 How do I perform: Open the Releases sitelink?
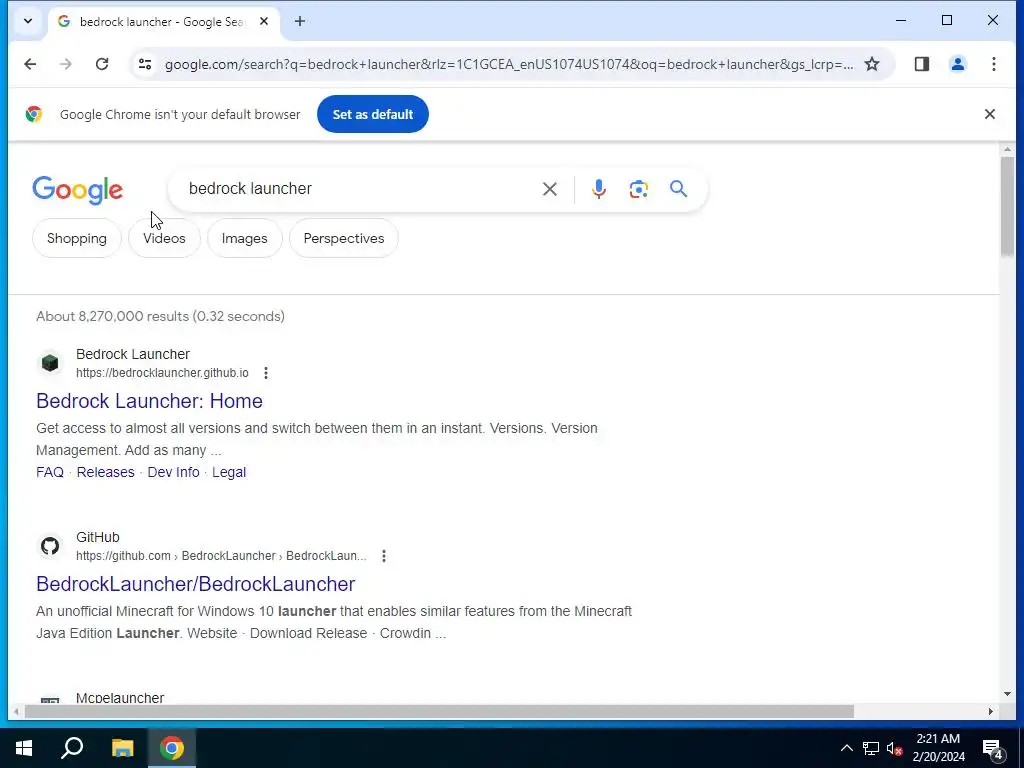click(x=105, y=472)
